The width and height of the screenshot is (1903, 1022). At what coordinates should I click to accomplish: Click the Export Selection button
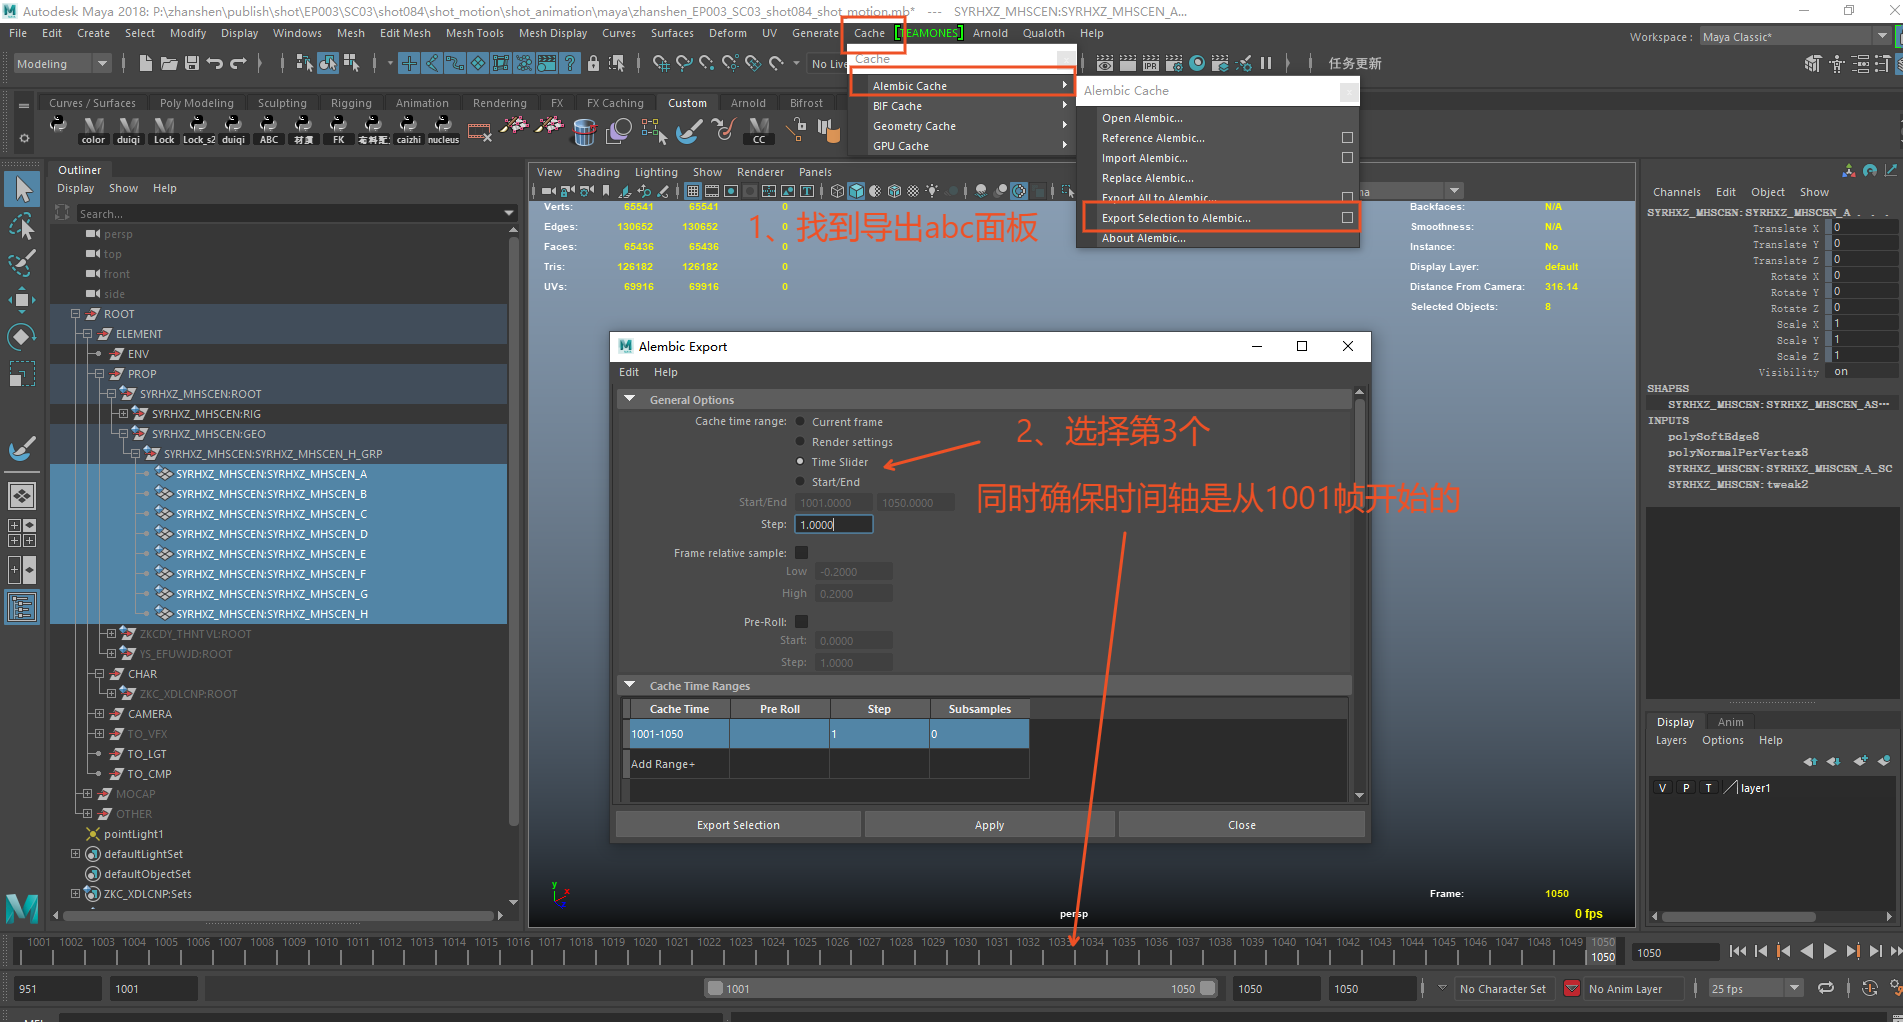pos(738,825)
